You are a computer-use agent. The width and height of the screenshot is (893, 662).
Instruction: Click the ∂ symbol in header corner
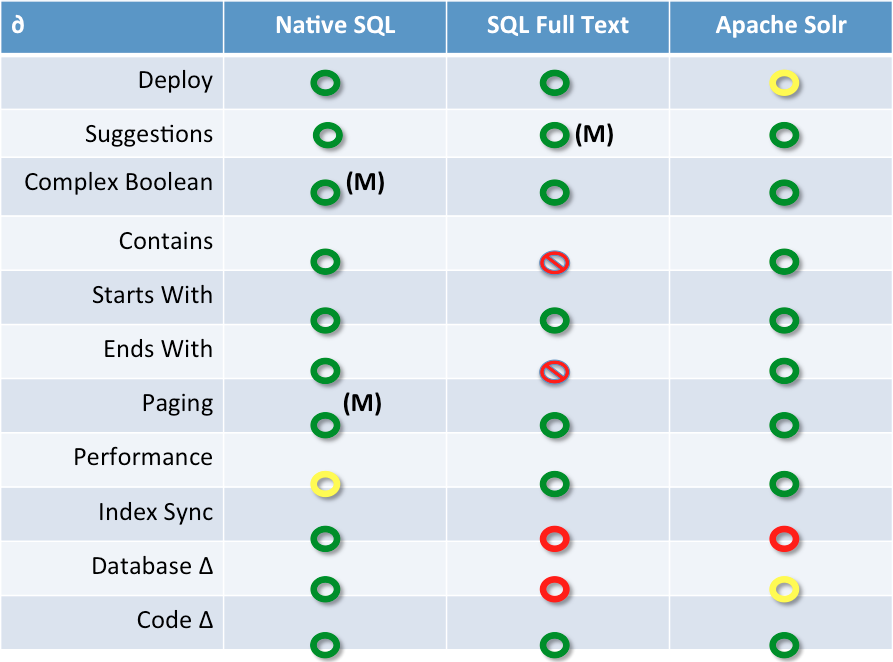coord(18,25)
